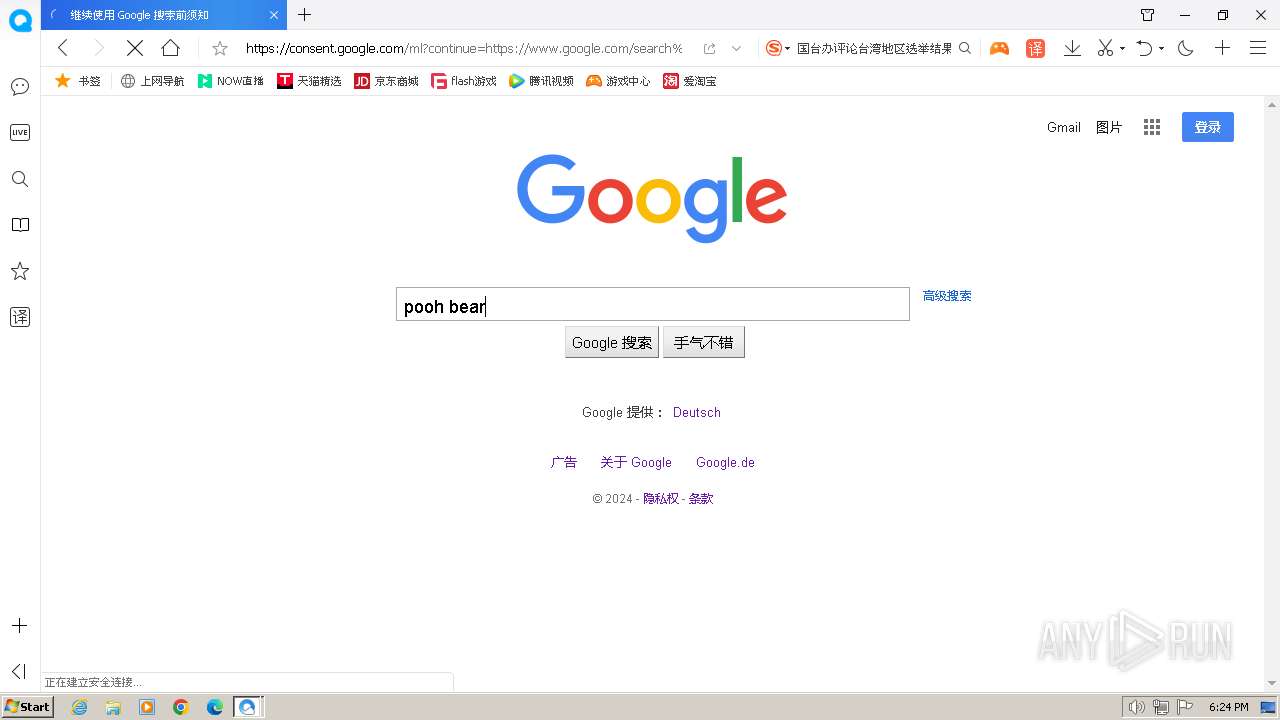Open the skin icon in title bar
This screenshot has height=720, width=1280.
click(1147, 15)
